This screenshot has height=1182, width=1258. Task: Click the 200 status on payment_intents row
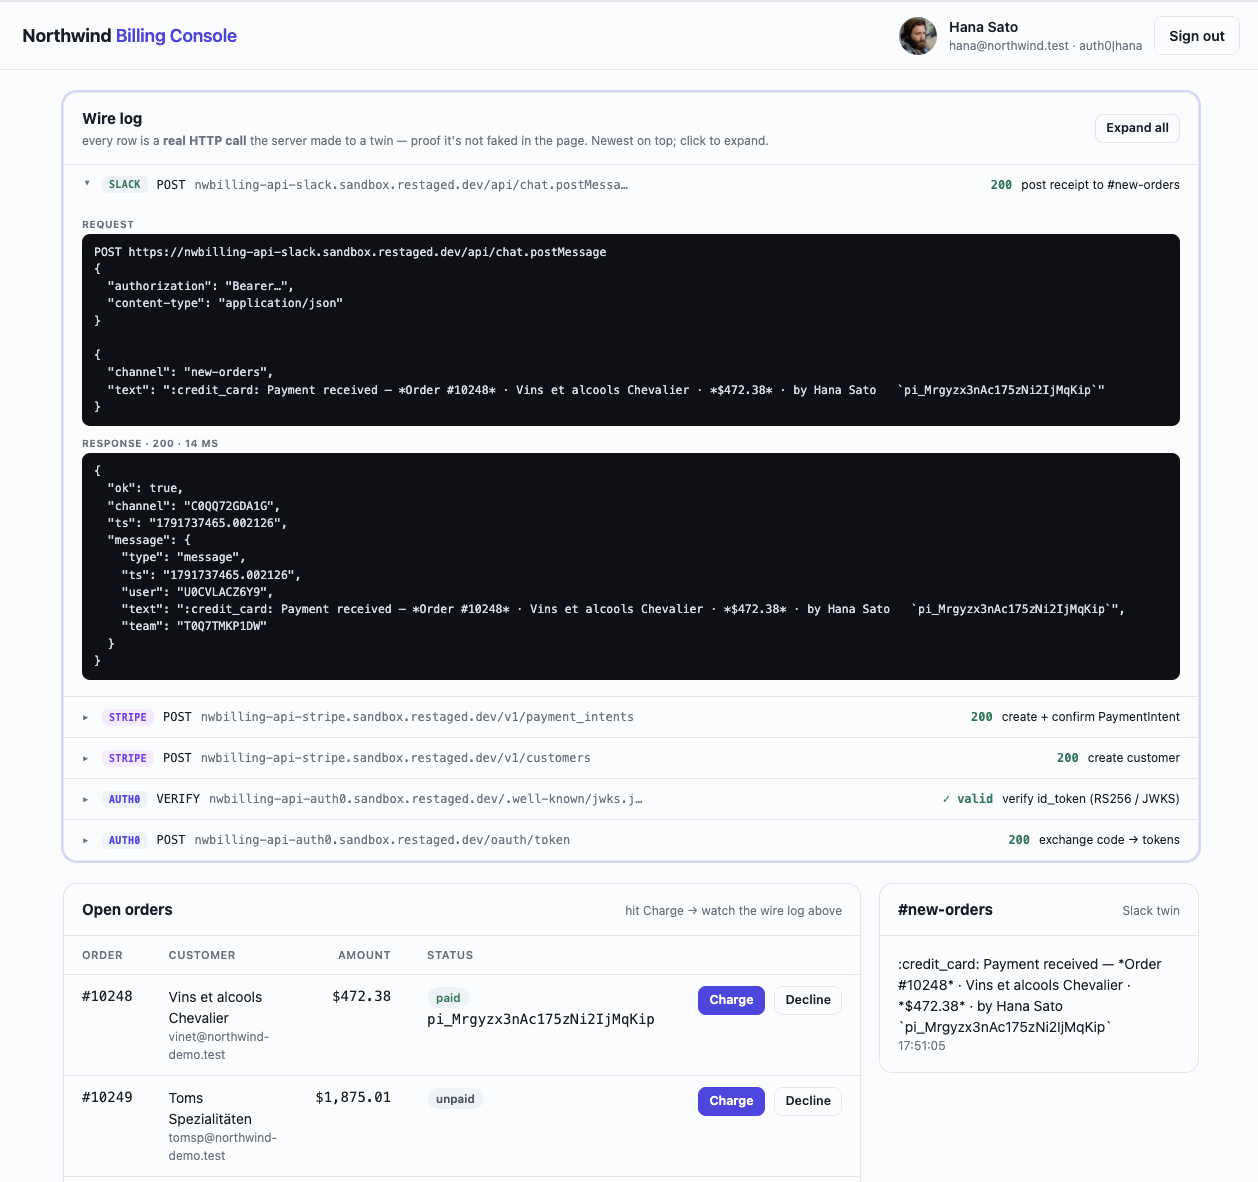click(x=981, y=717)
